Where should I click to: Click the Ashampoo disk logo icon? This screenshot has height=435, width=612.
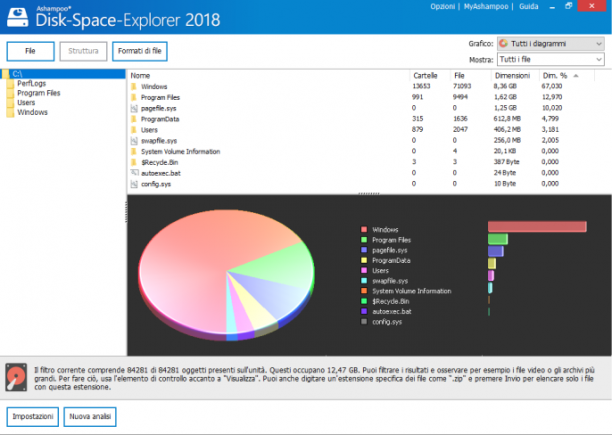[x=18, y=17]
